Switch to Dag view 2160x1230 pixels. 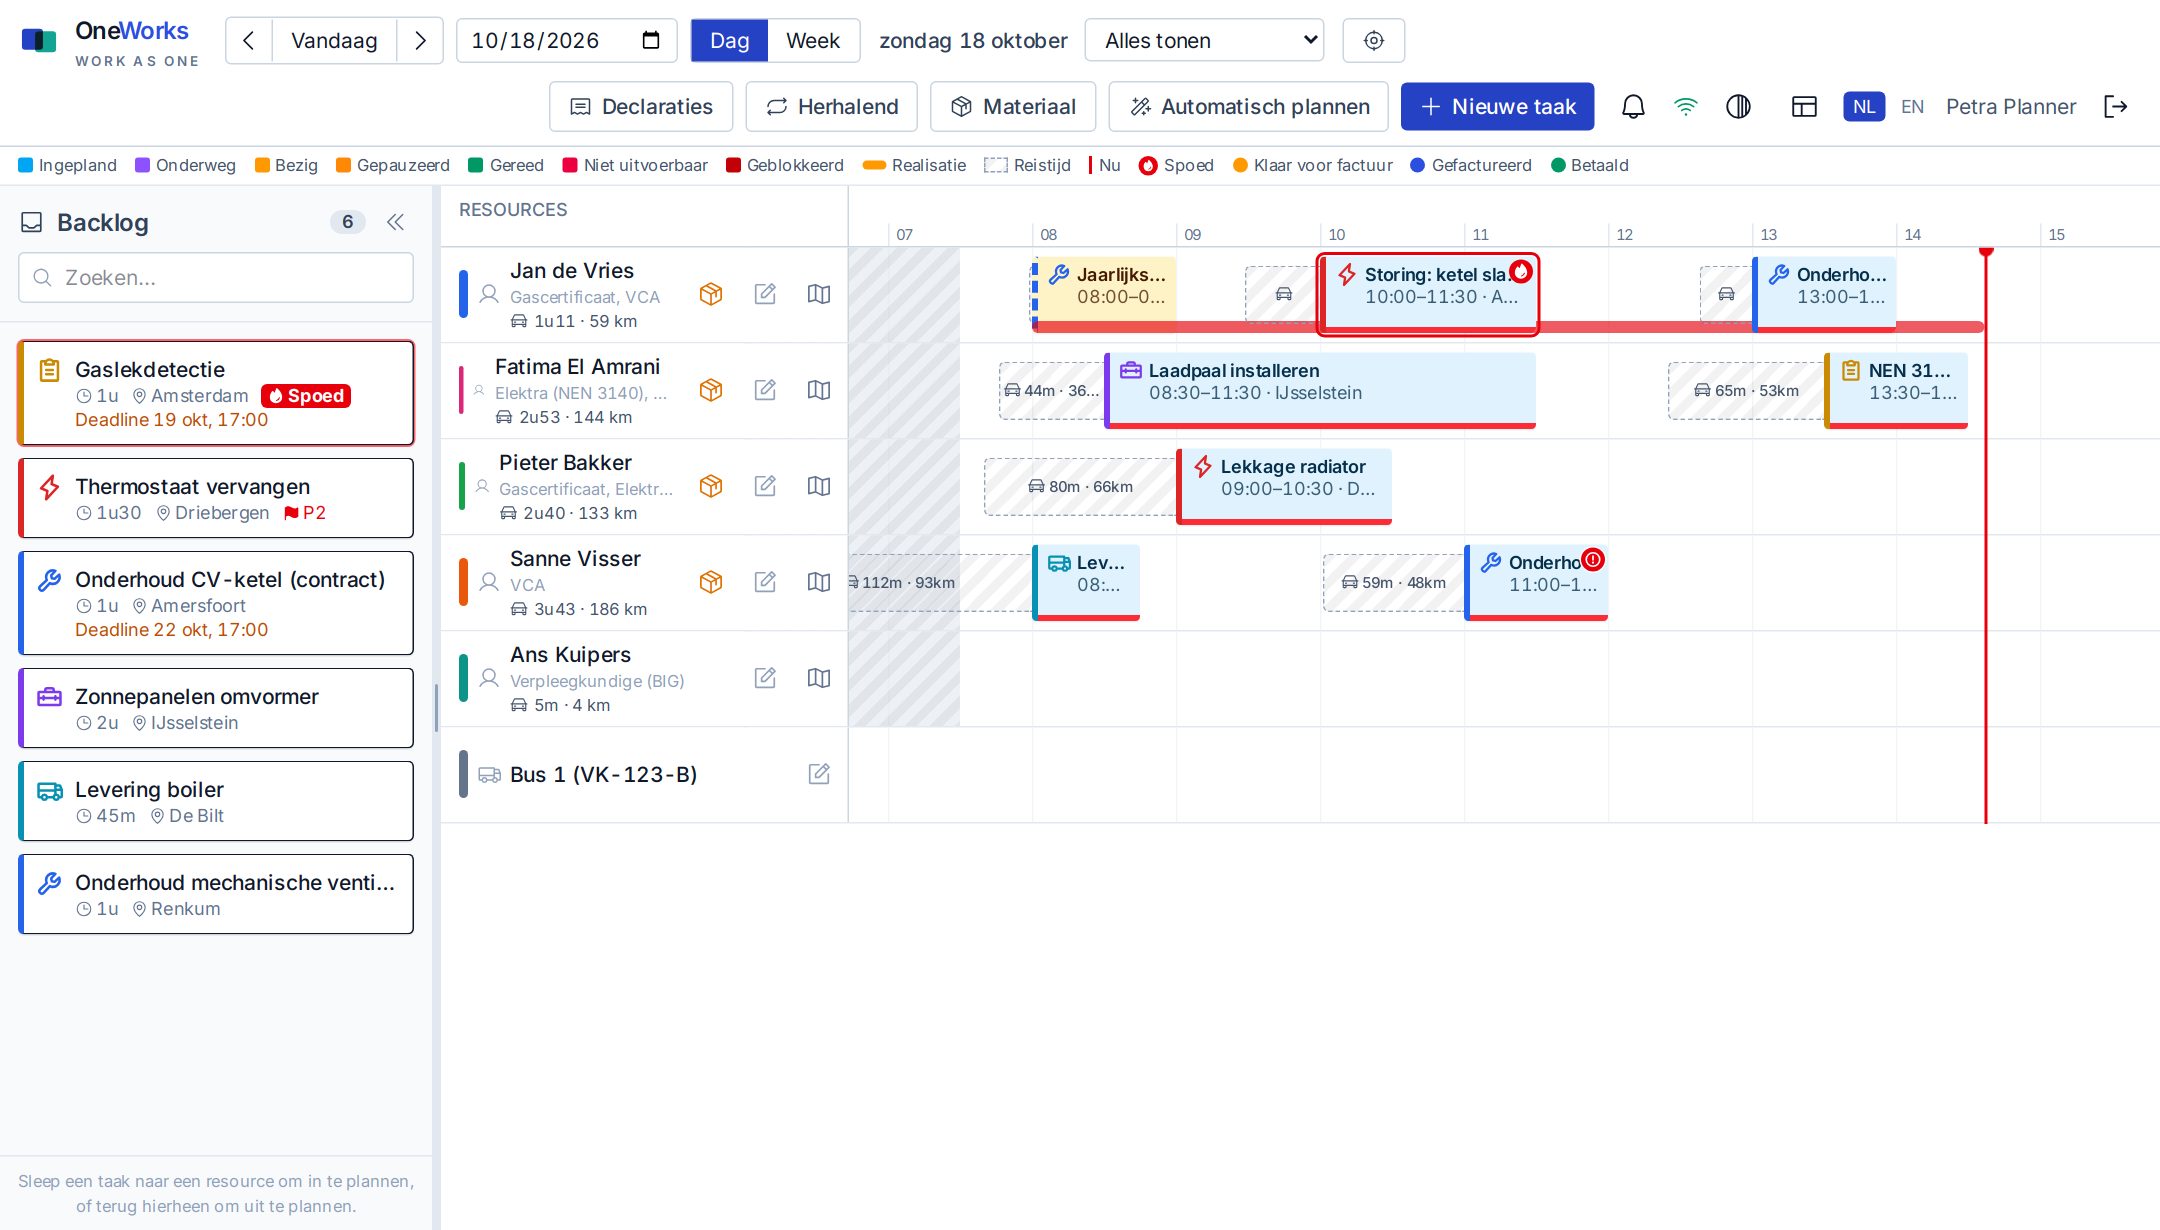[729, 41]
